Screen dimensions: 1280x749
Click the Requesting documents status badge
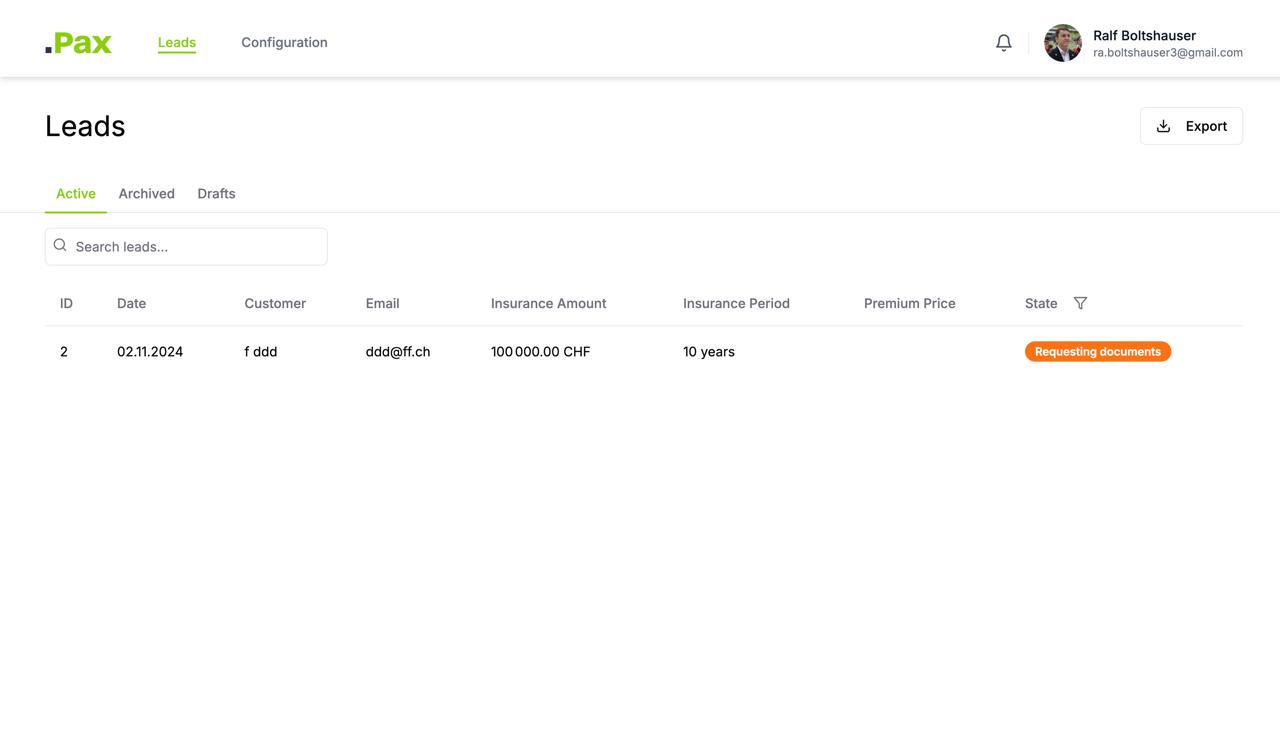pos(1097,352)
